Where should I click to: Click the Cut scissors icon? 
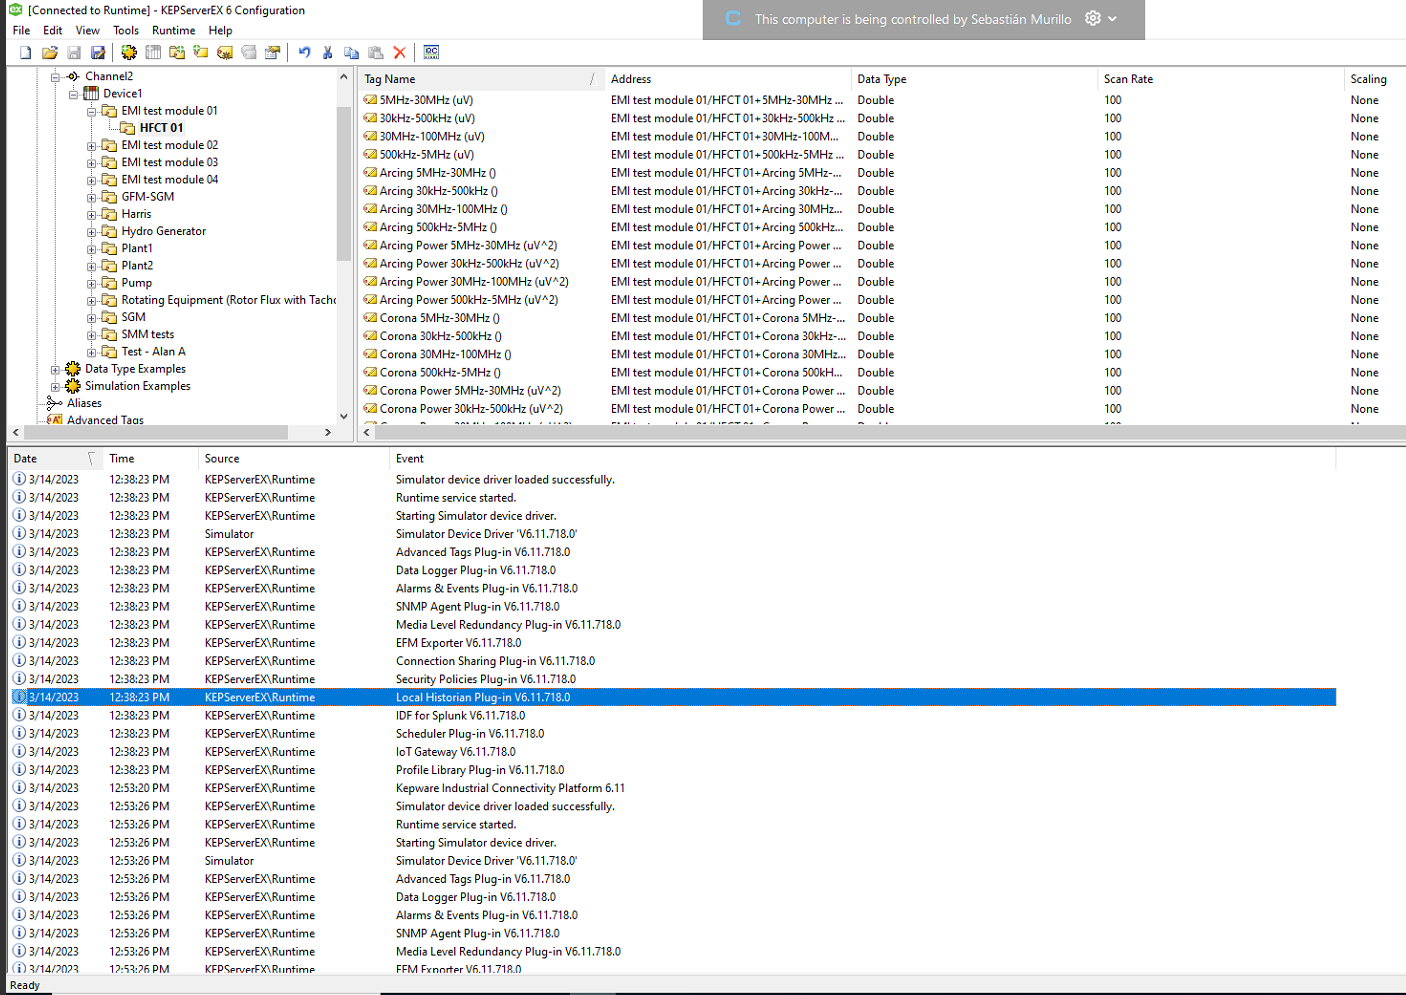coord(328,52)
